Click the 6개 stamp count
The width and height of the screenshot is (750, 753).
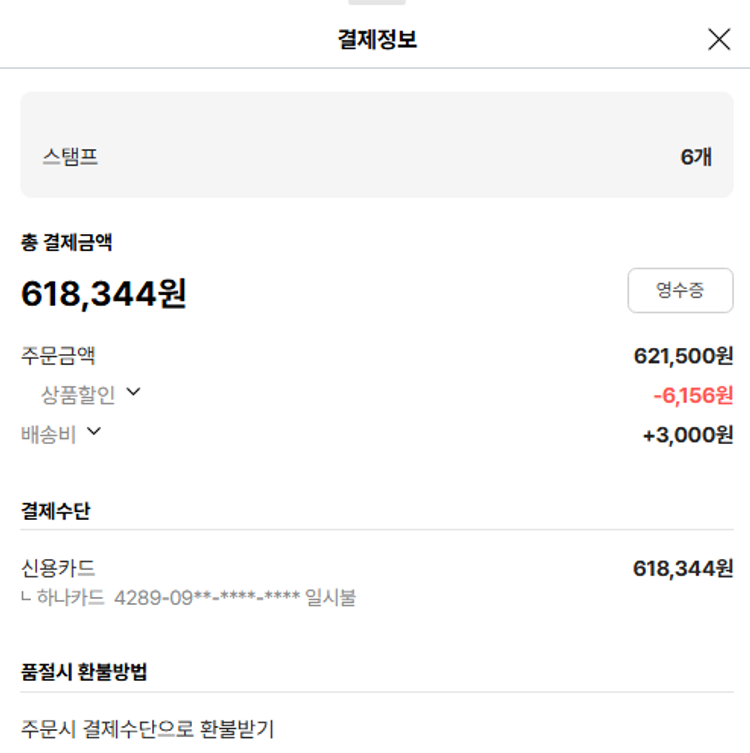(695, 157)
